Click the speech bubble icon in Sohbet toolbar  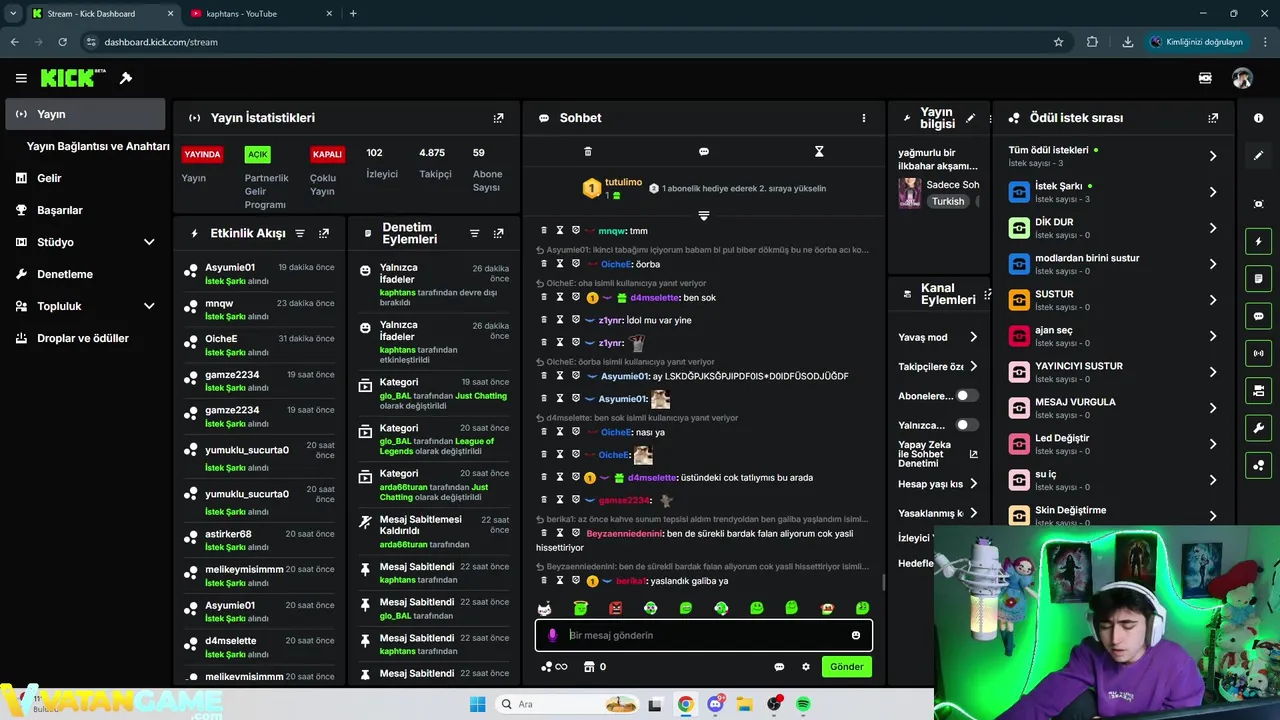point(704,152)
